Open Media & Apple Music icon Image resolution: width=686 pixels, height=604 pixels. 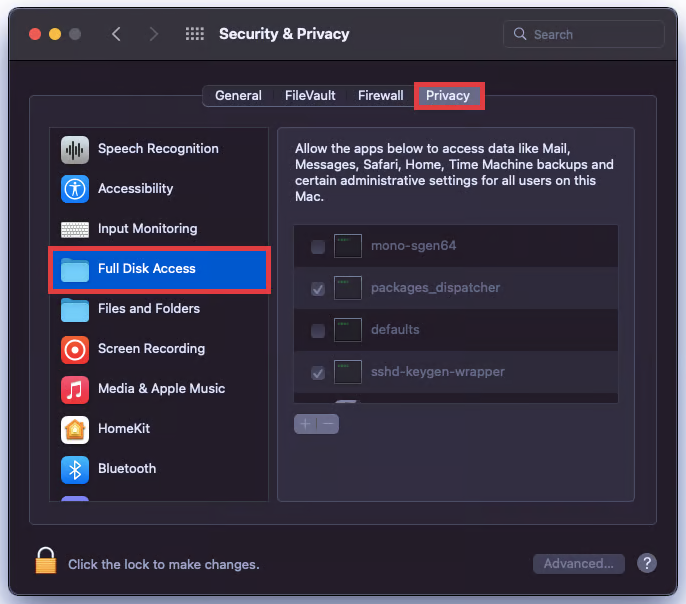[x=75, y=389]
